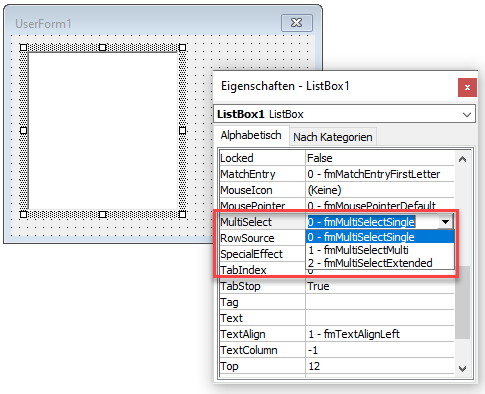Select the Top property name

(229, 366)
